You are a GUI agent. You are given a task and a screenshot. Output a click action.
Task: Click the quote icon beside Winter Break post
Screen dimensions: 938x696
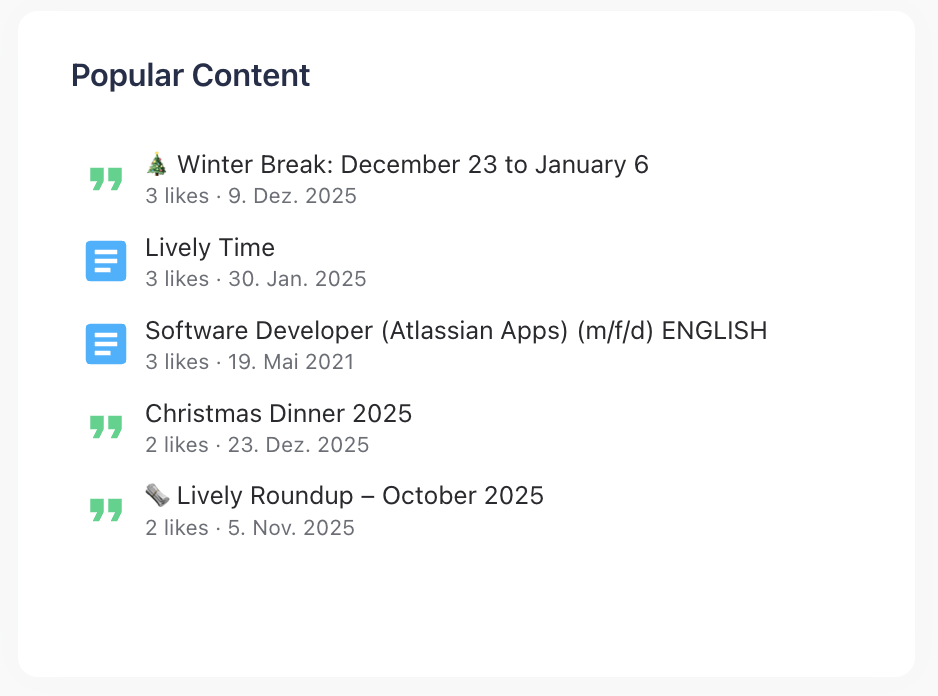point(105,177)
